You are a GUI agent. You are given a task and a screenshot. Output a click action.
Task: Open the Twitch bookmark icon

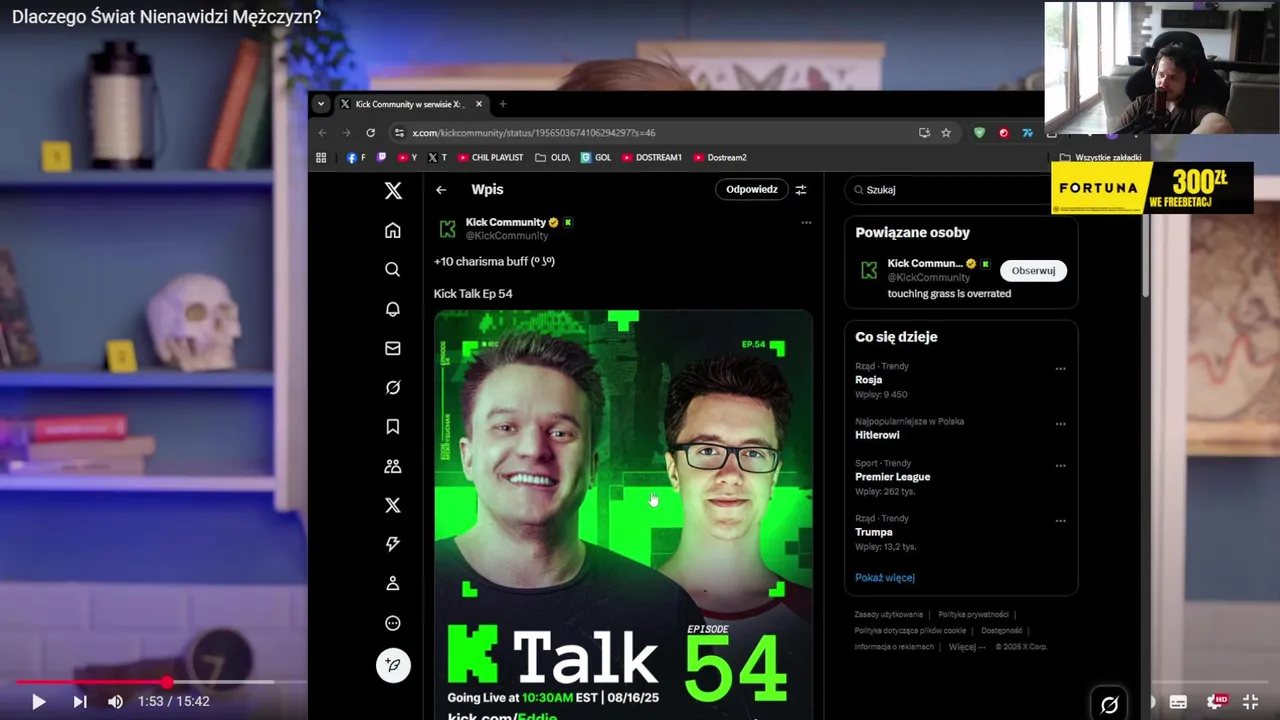click(381, 157)
